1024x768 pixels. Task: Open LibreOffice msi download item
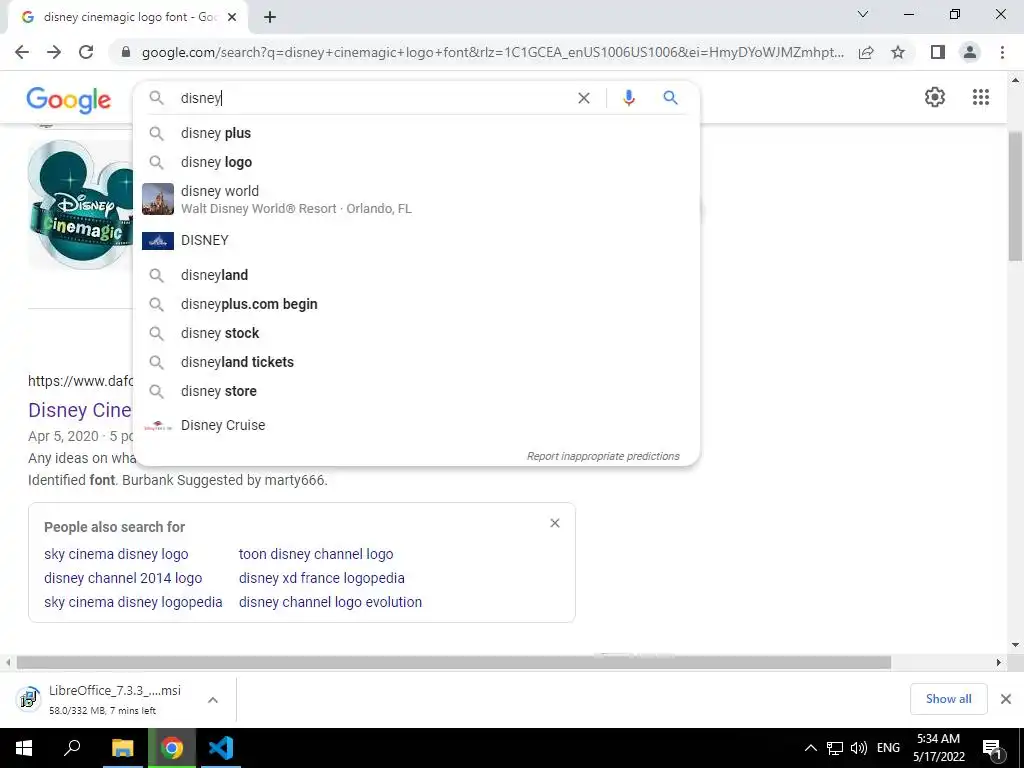click(x=104, y=699)
